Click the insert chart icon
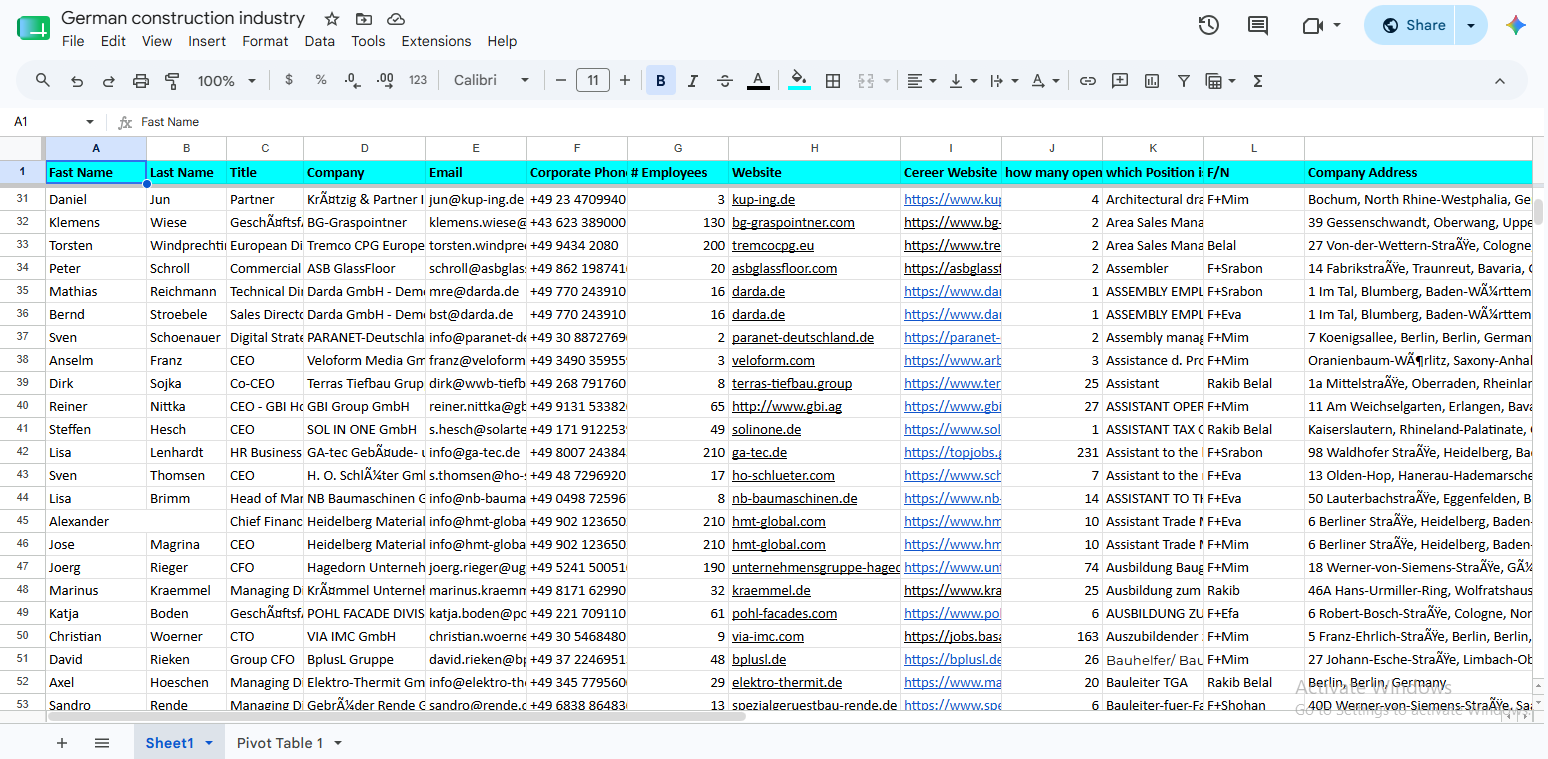This screenshot has height=759, width=1548. [1152, 81]
